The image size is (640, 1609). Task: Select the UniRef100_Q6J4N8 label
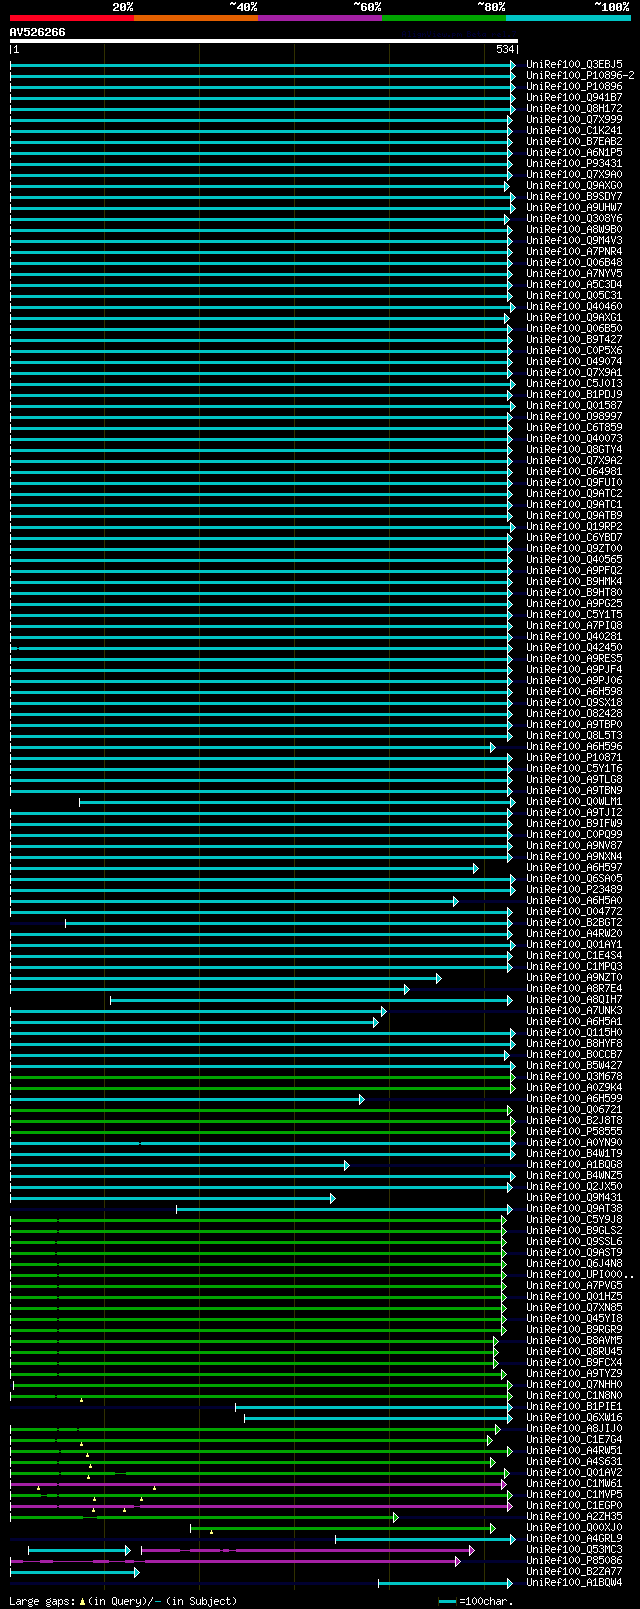pos(574,1263)
